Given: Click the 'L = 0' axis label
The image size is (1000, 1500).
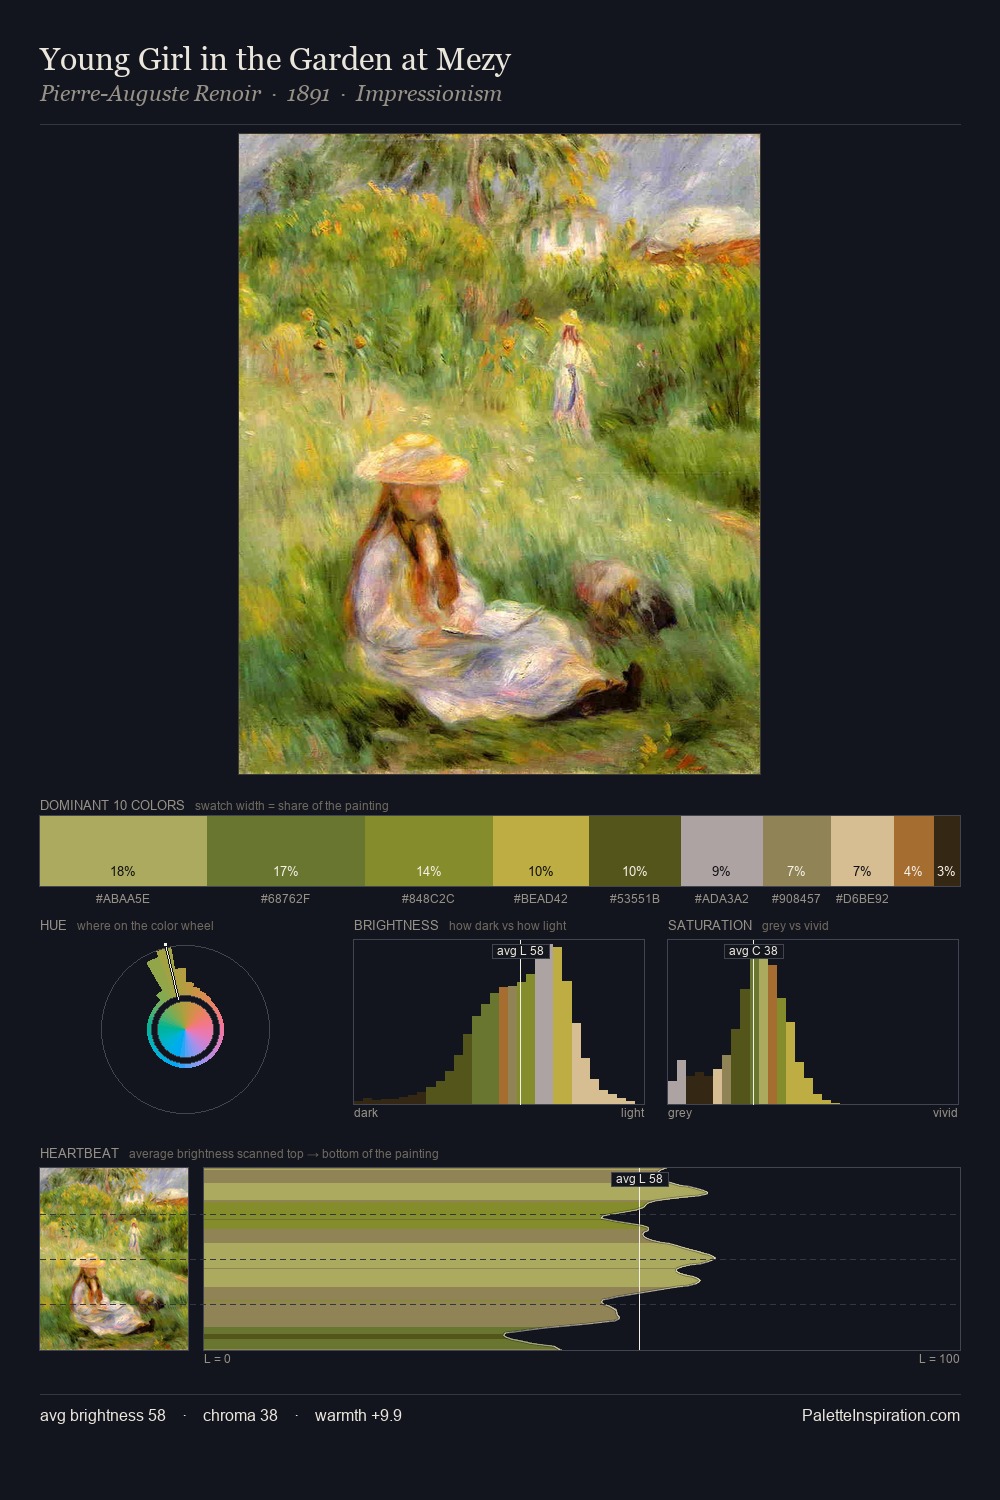Looking at the screenshot, I should (x=217, y=1358).
